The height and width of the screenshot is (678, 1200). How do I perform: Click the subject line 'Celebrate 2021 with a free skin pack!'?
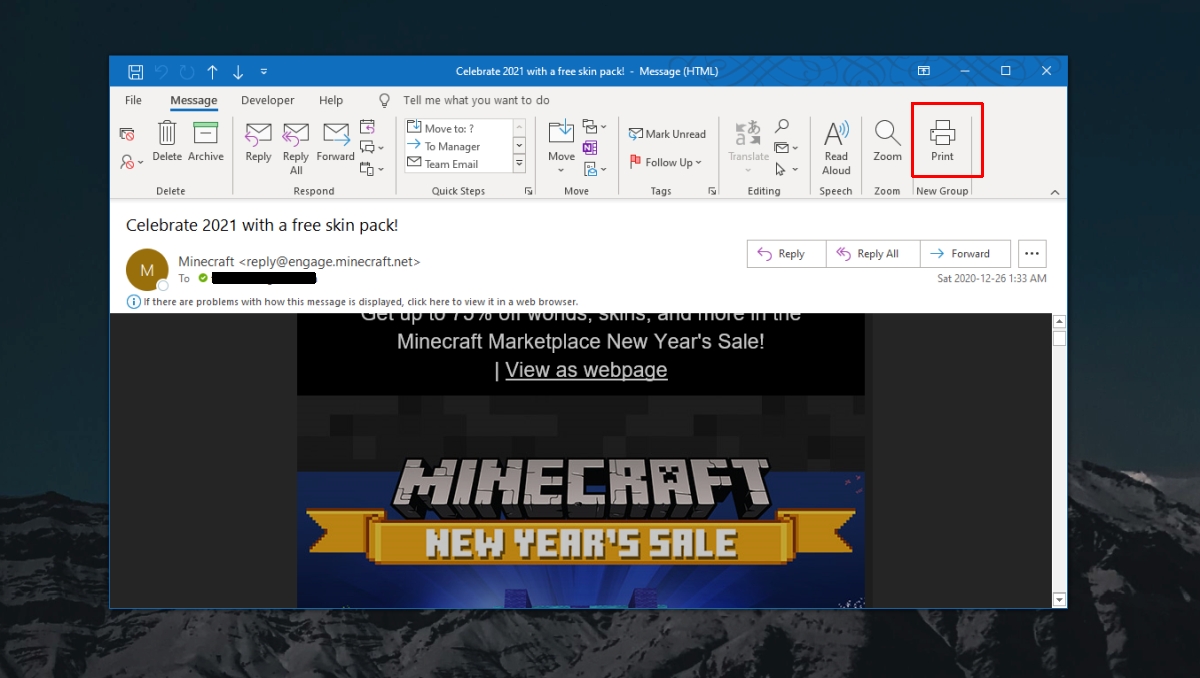pos(262,225)
